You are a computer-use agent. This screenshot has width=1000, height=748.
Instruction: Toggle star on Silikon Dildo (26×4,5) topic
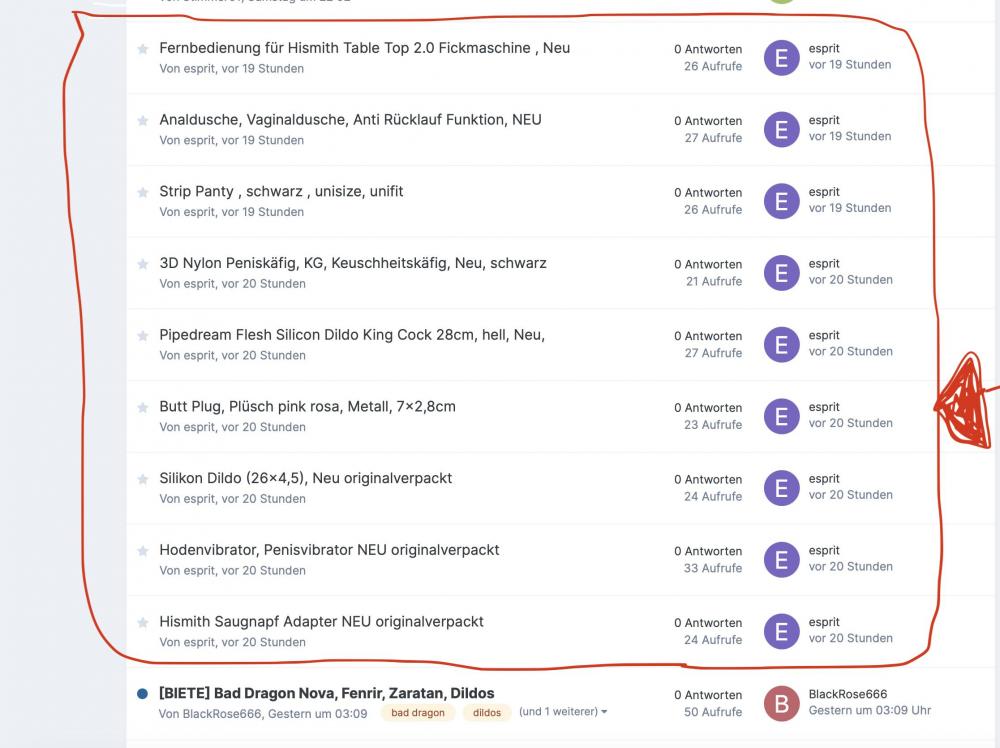(143, 479)
